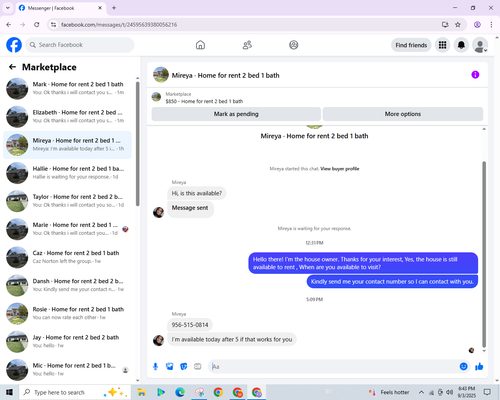Open Windows notification center

(x=487, y=392)
